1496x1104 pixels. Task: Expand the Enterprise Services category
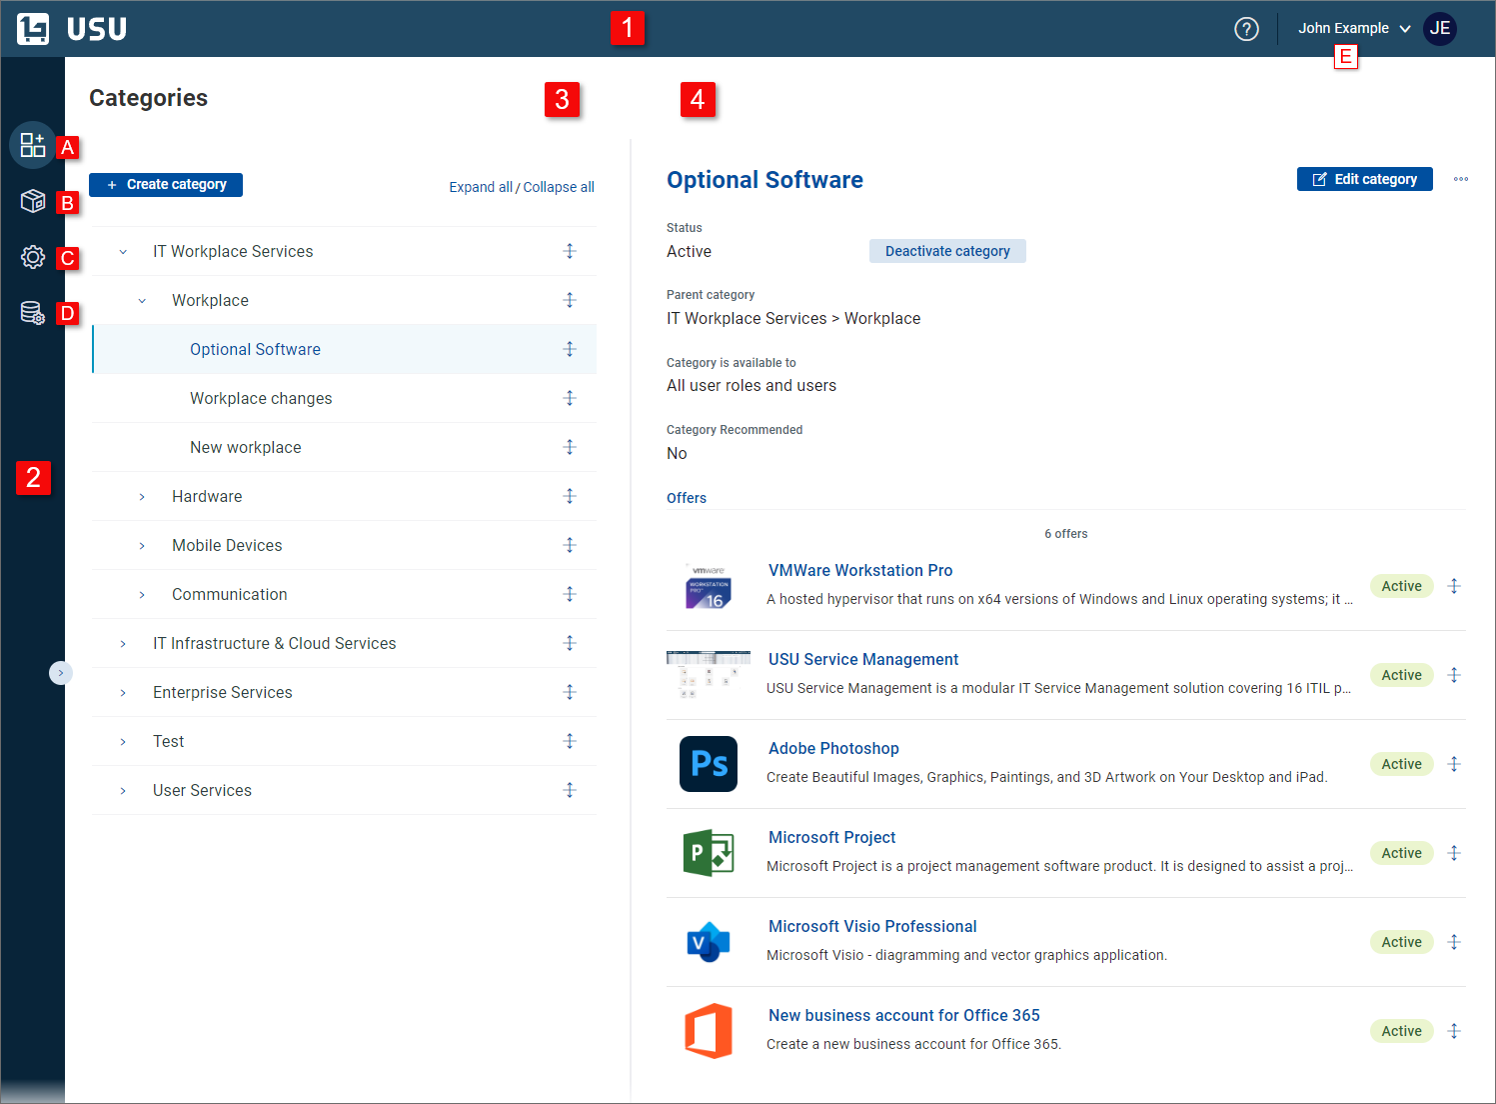coord(123,692)
